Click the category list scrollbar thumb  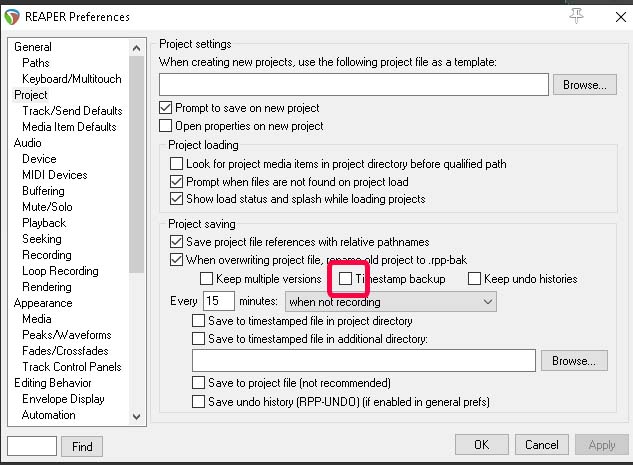pos(136,165)
